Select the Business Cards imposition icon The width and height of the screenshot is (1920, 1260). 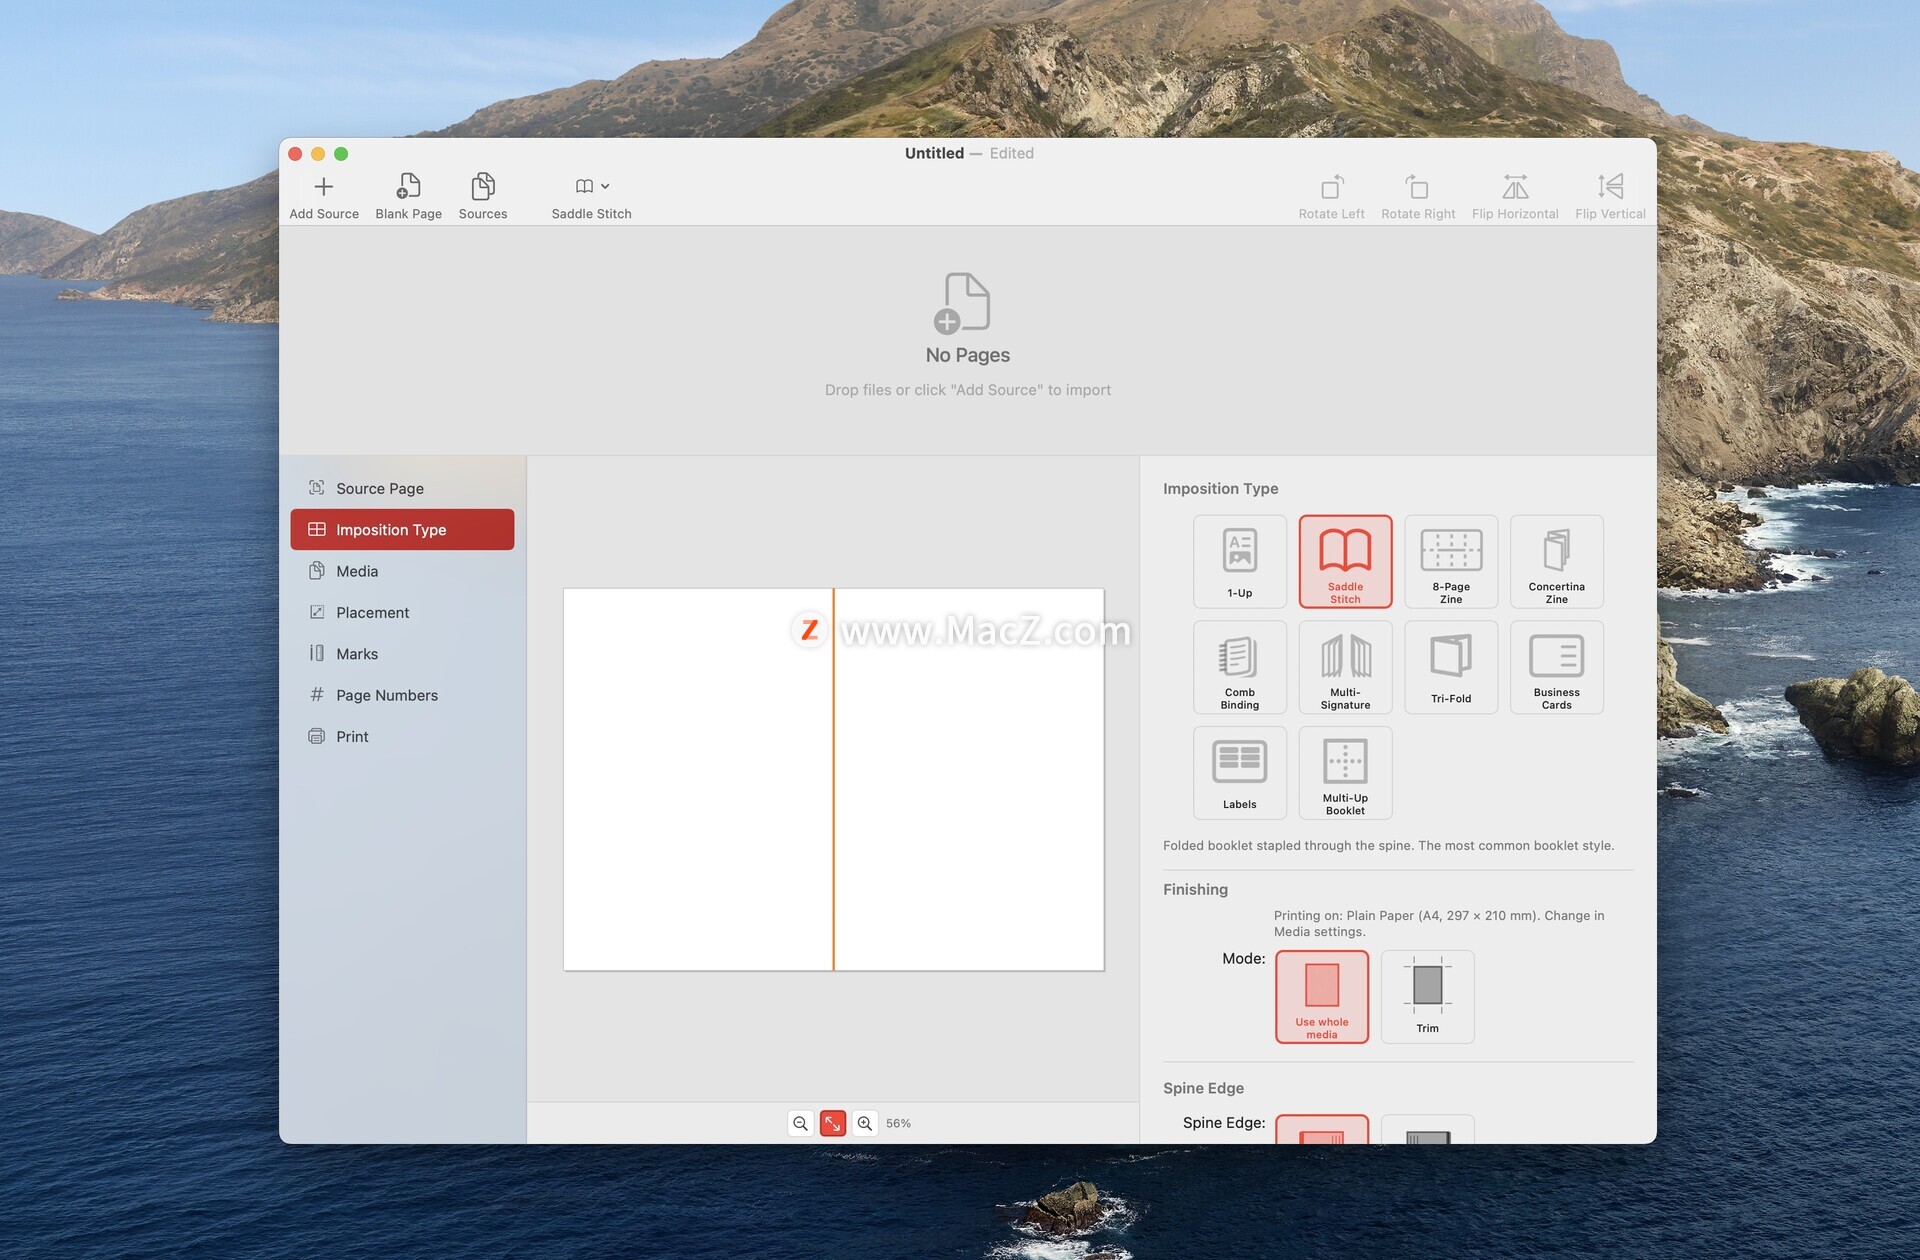1556,667
